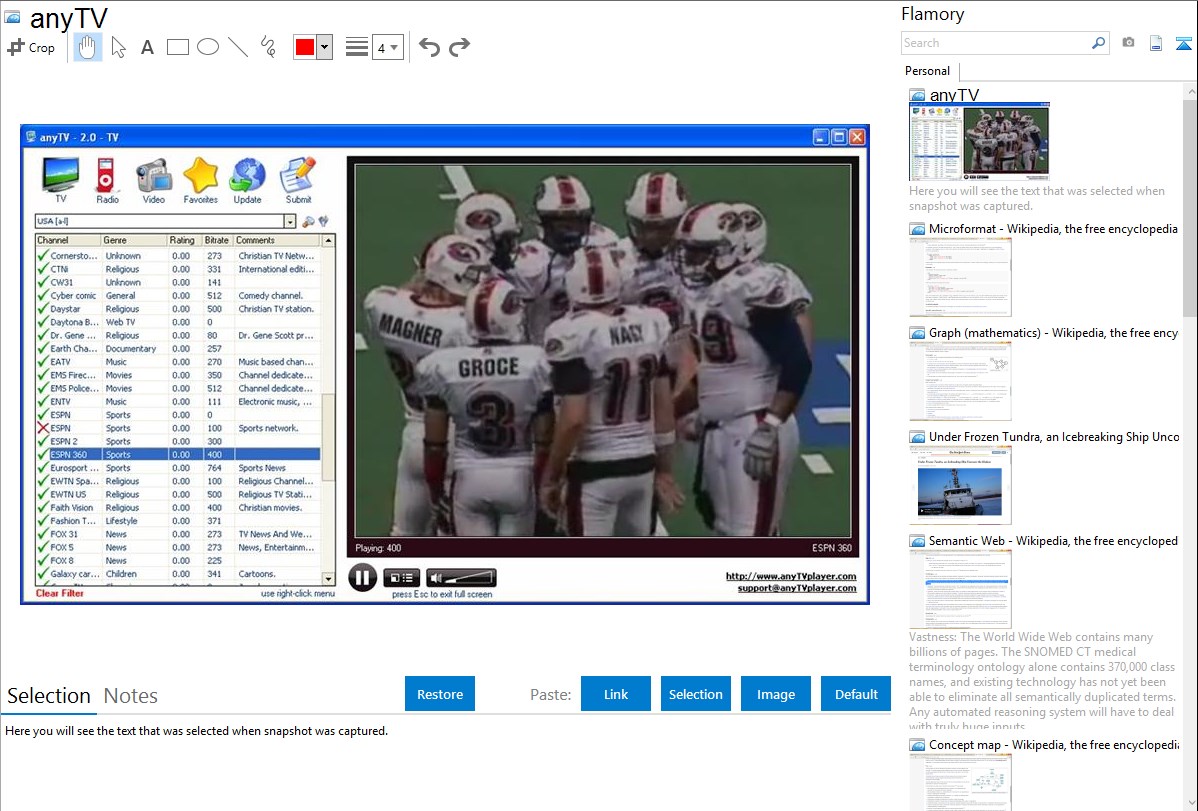Sort by the Channel column header
Viewport: 1198px width, 811px height.
click(x=67, y=240)
